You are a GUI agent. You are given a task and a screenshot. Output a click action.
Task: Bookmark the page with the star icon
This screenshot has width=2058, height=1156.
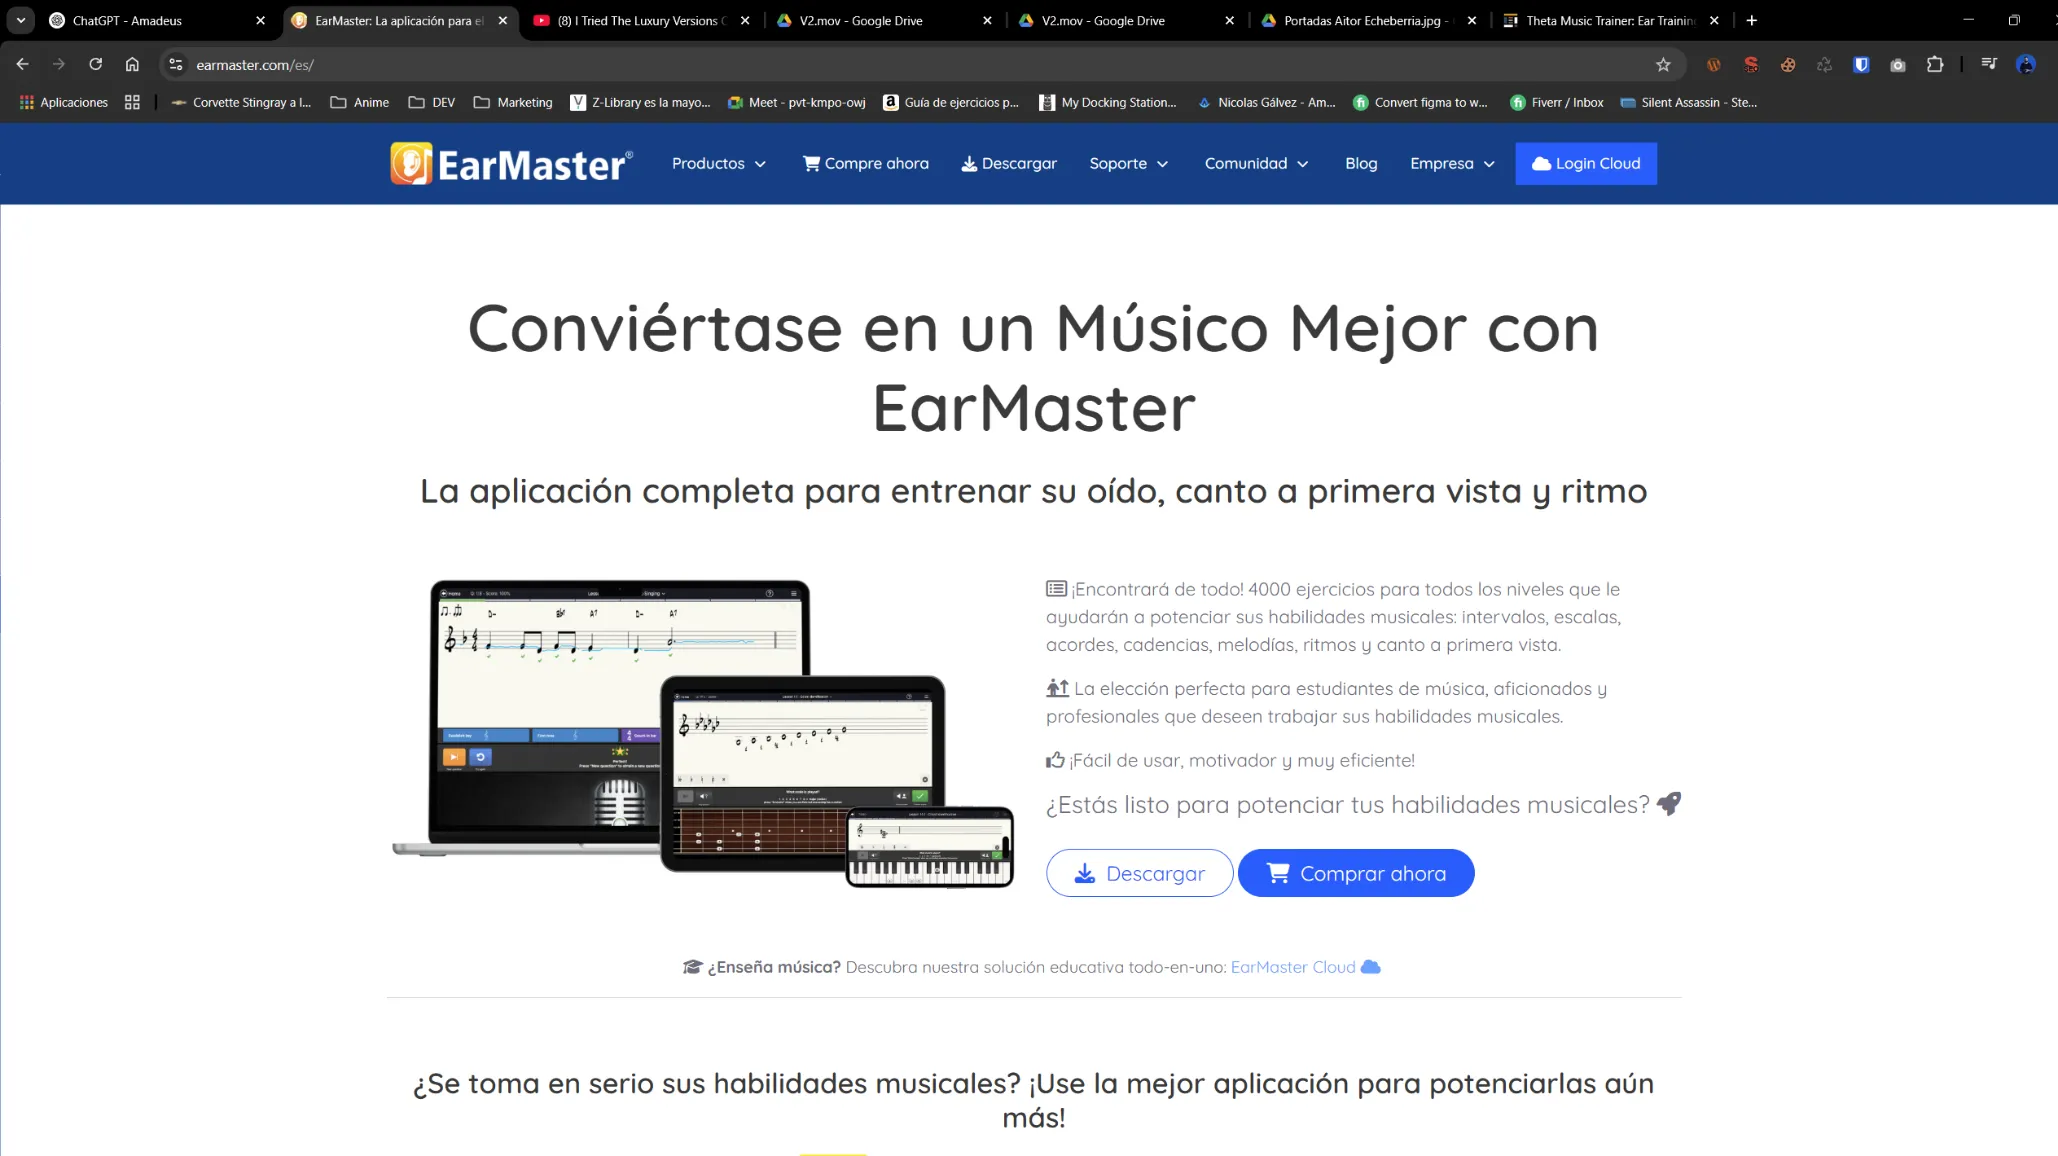tap(1664, 64)
